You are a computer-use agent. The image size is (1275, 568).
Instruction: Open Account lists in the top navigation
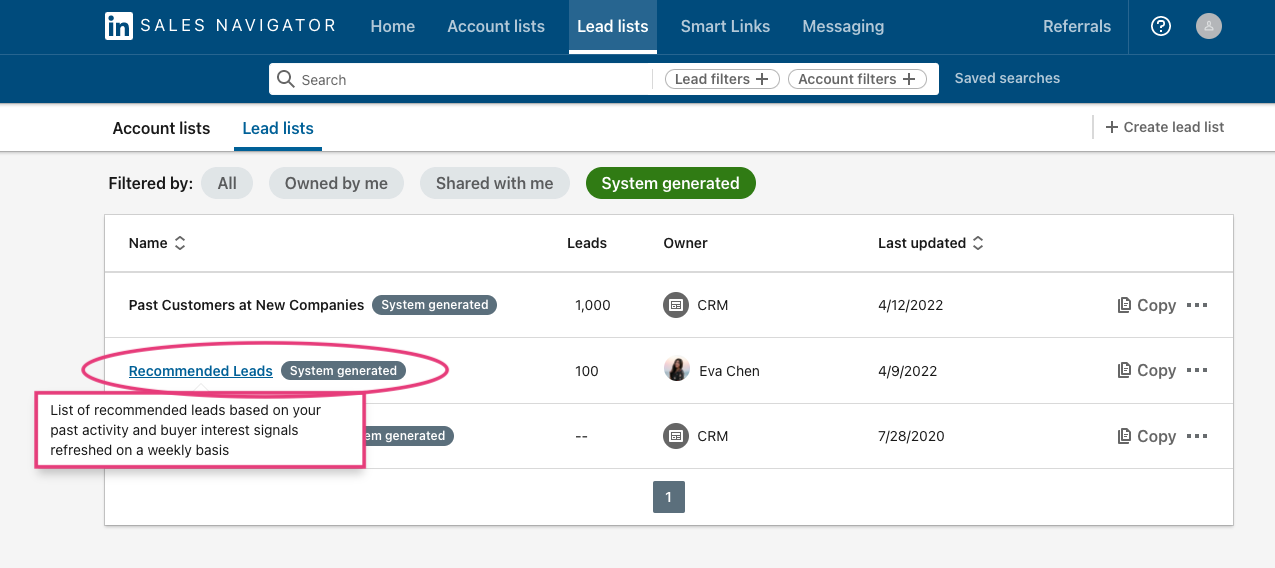click(x=496, y=26)
